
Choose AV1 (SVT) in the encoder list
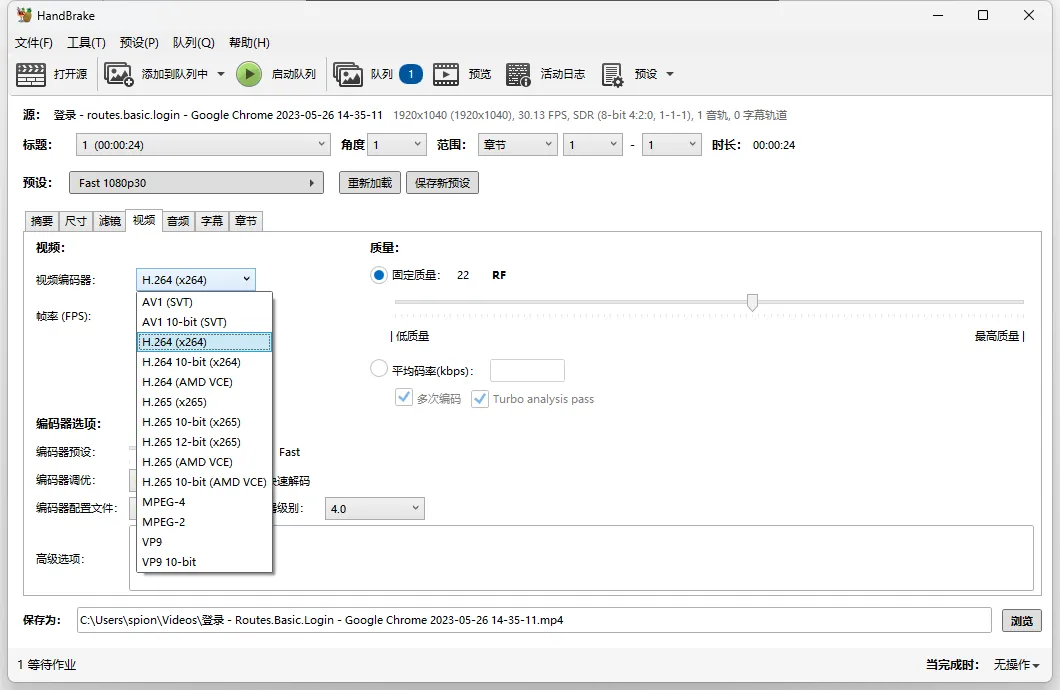coord(204,302)
